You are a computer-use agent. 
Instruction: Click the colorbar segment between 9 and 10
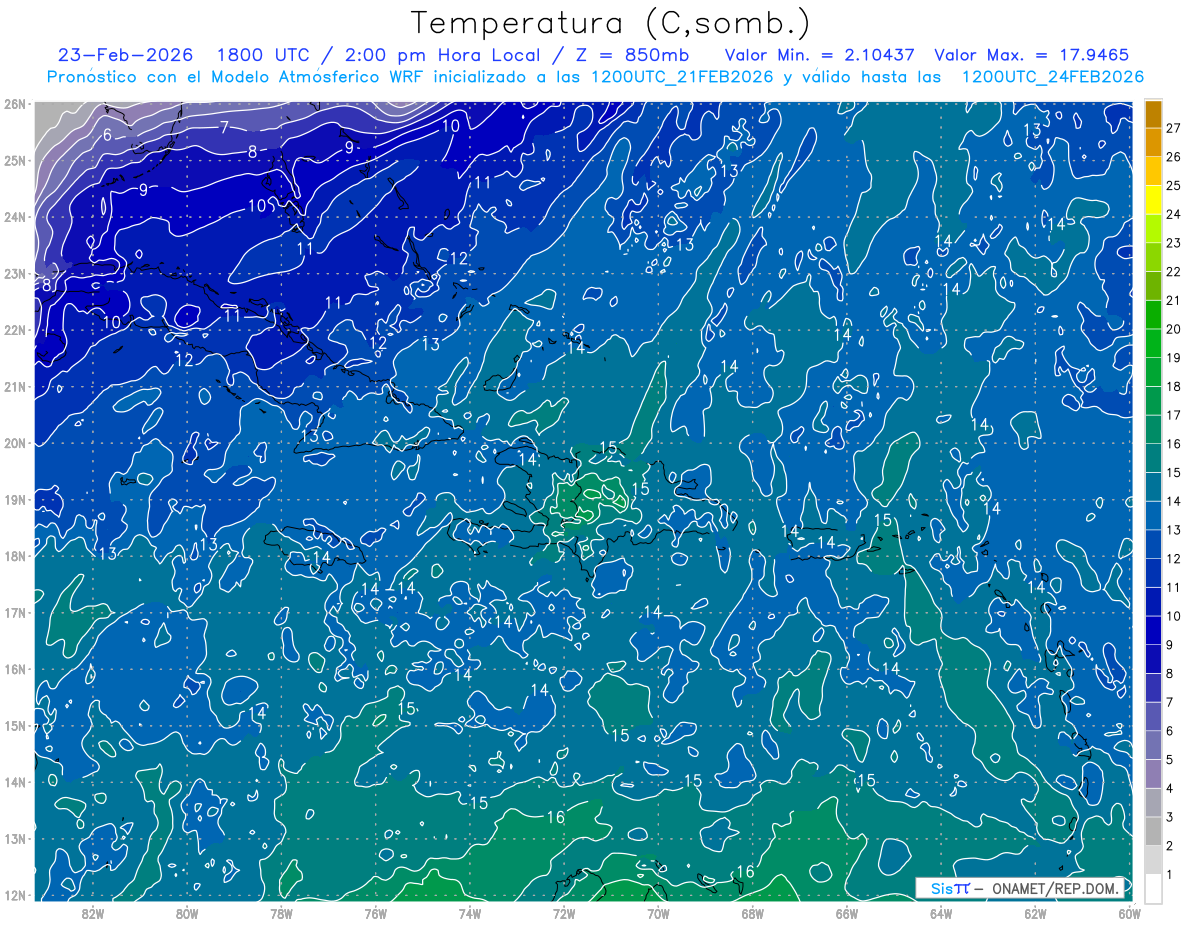tap(1154, 630)
